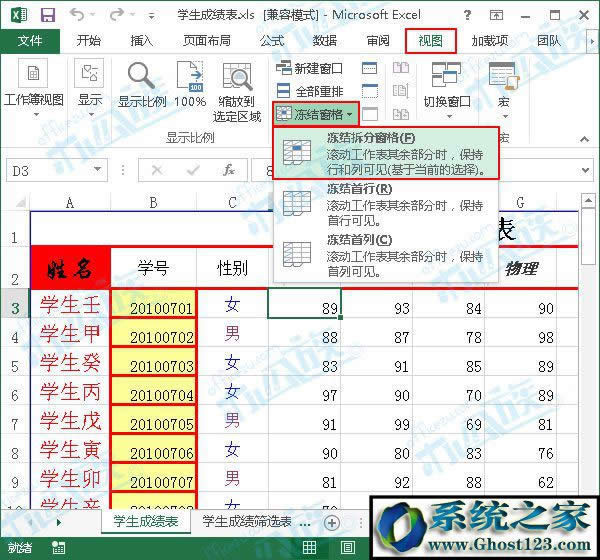The height and width of the screenshot is (560, 600).
Task: Click Zoom to Selection (缩放到选定区域) icon
Action: tap(239, 80)
